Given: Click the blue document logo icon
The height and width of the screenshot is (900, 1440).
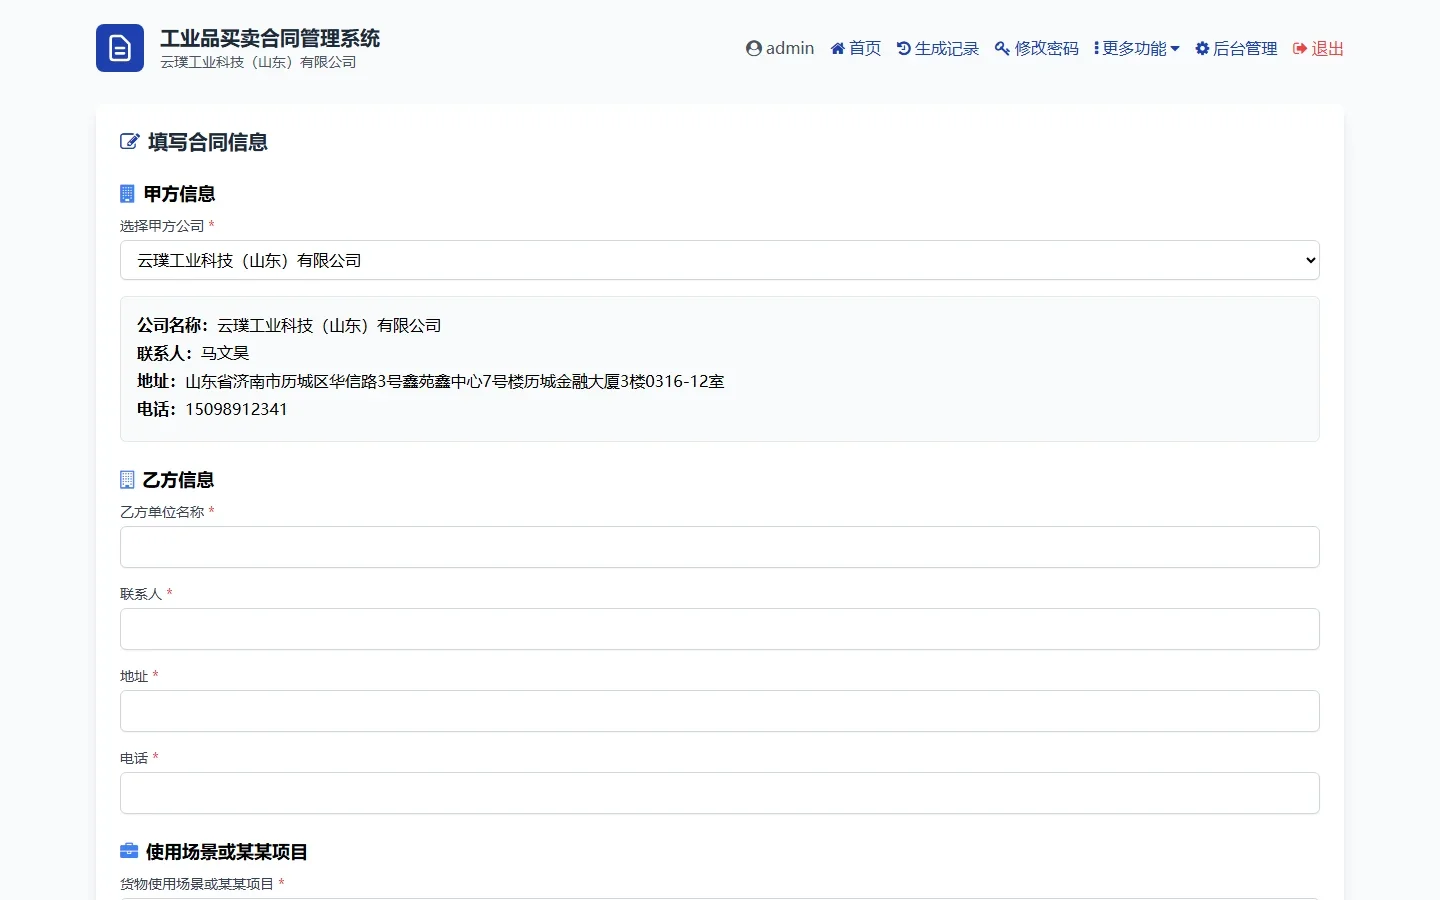Looking at the screenshot, I should coord(120,48).
